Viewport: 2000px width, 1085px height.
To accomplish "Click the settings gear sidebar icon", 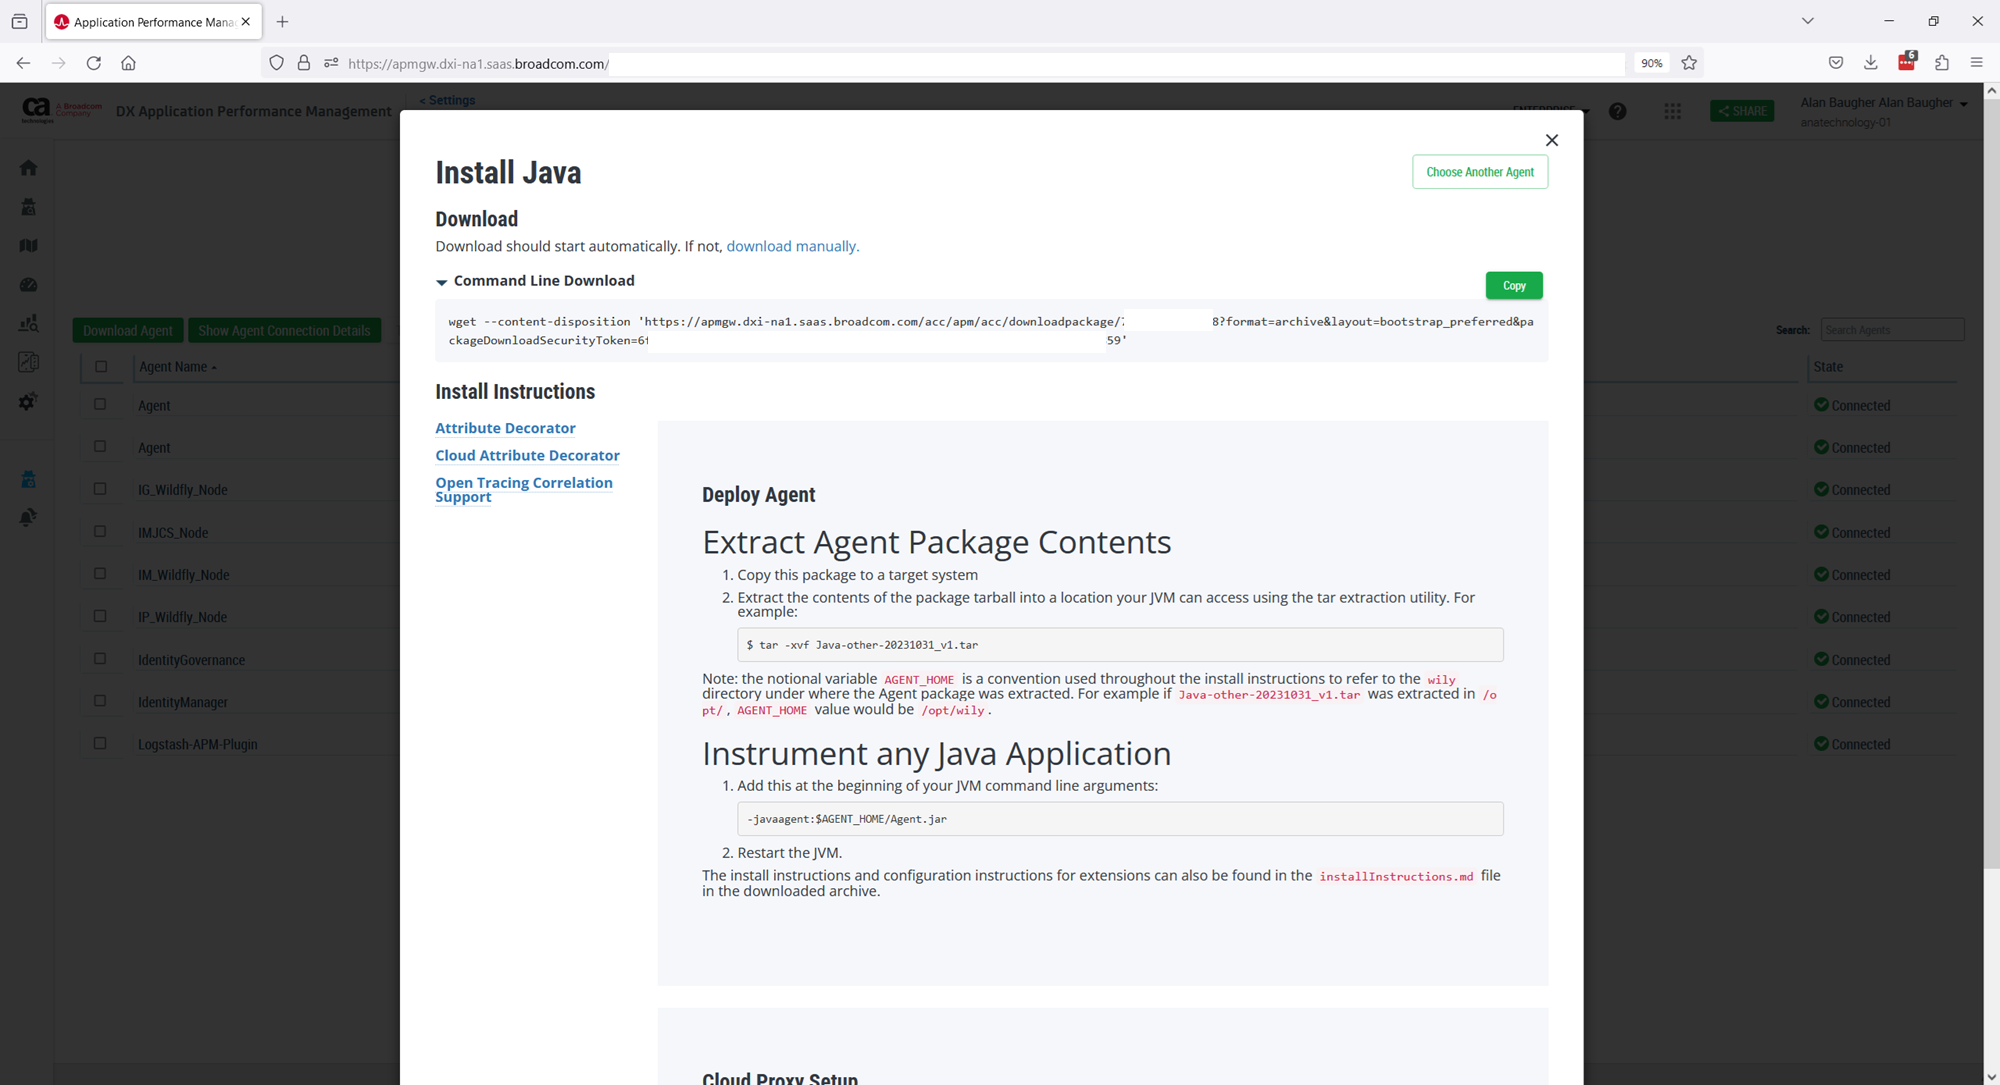I will pos(28,401).
